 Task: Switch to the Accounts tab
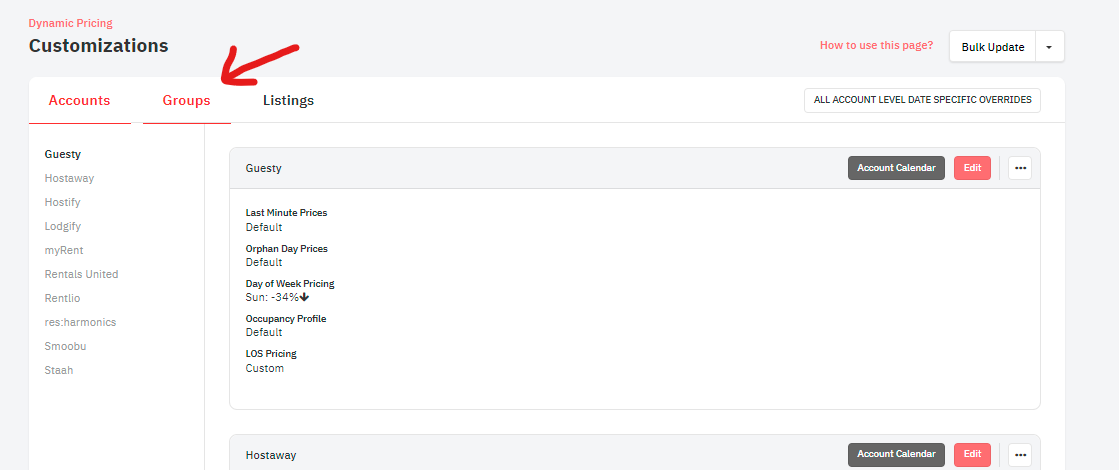(x=79, y=100)
